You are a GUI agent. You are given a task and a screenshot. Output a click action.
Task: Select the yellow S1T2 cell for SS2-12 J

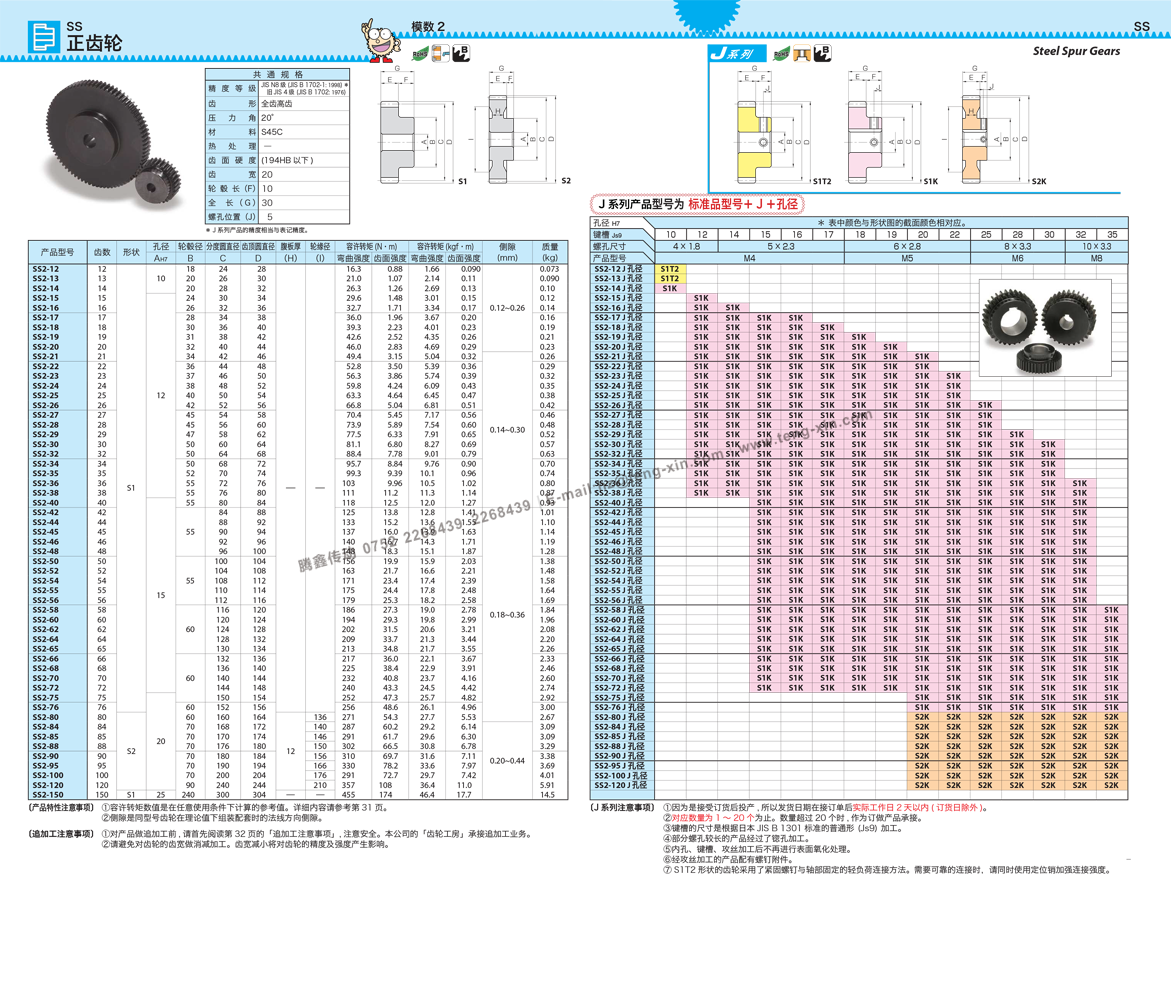coord(670,269)
